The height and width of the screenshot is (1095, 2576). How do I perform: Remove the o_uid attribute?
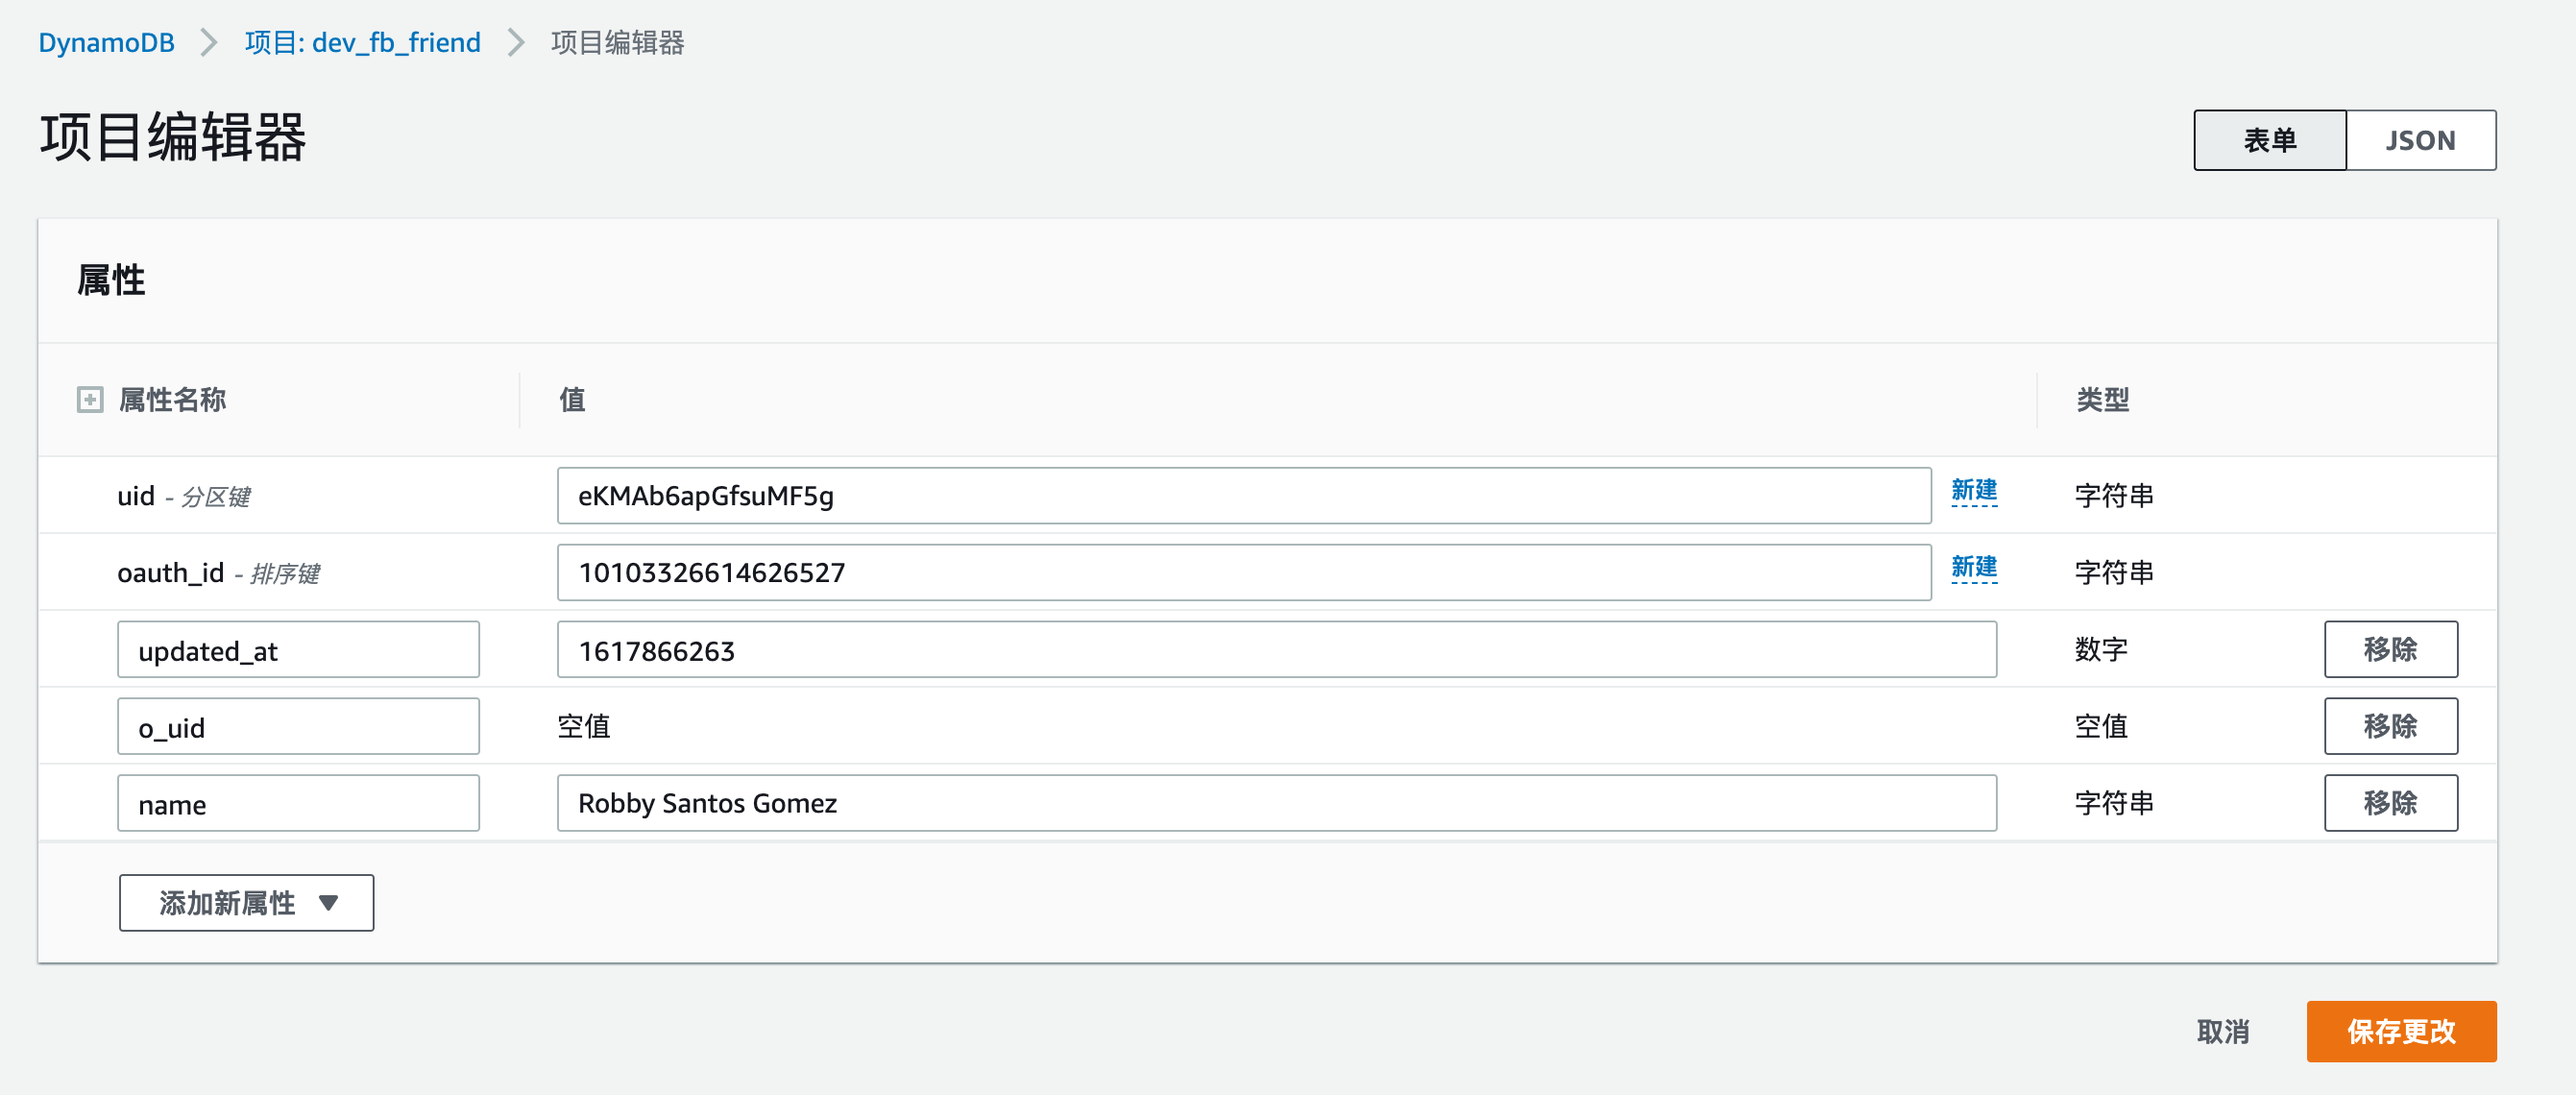coord(2391,725)
